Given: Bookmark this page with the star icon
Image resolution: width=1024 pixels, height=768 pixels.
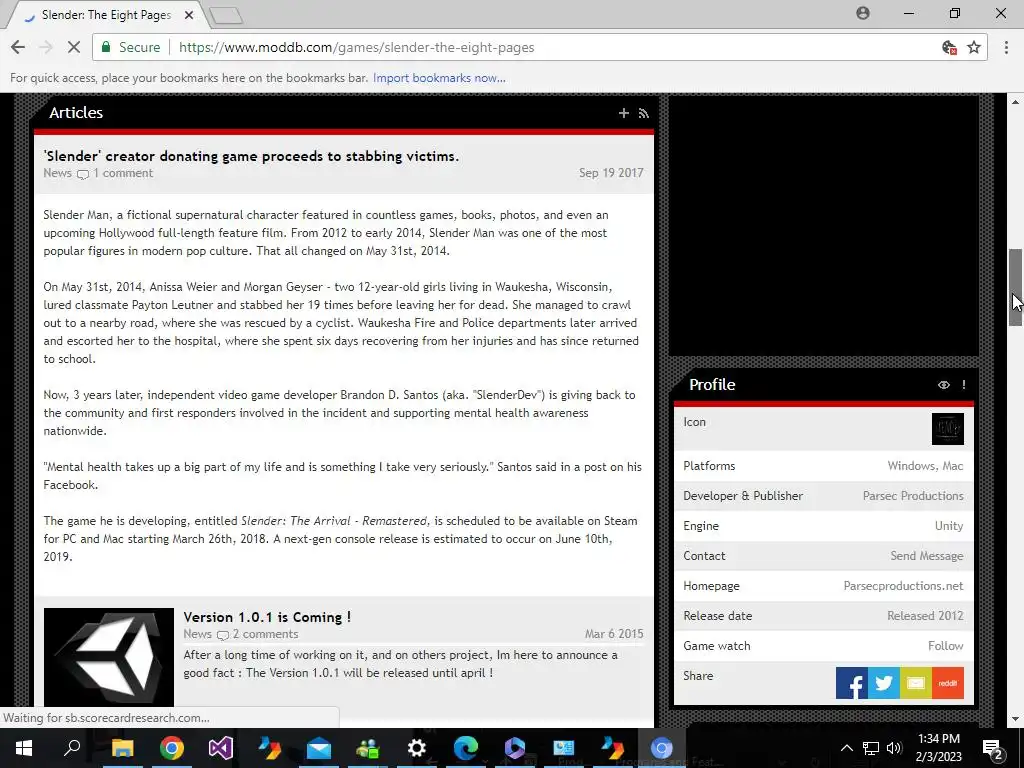Looking at the screenshot, I should point(974,47).
